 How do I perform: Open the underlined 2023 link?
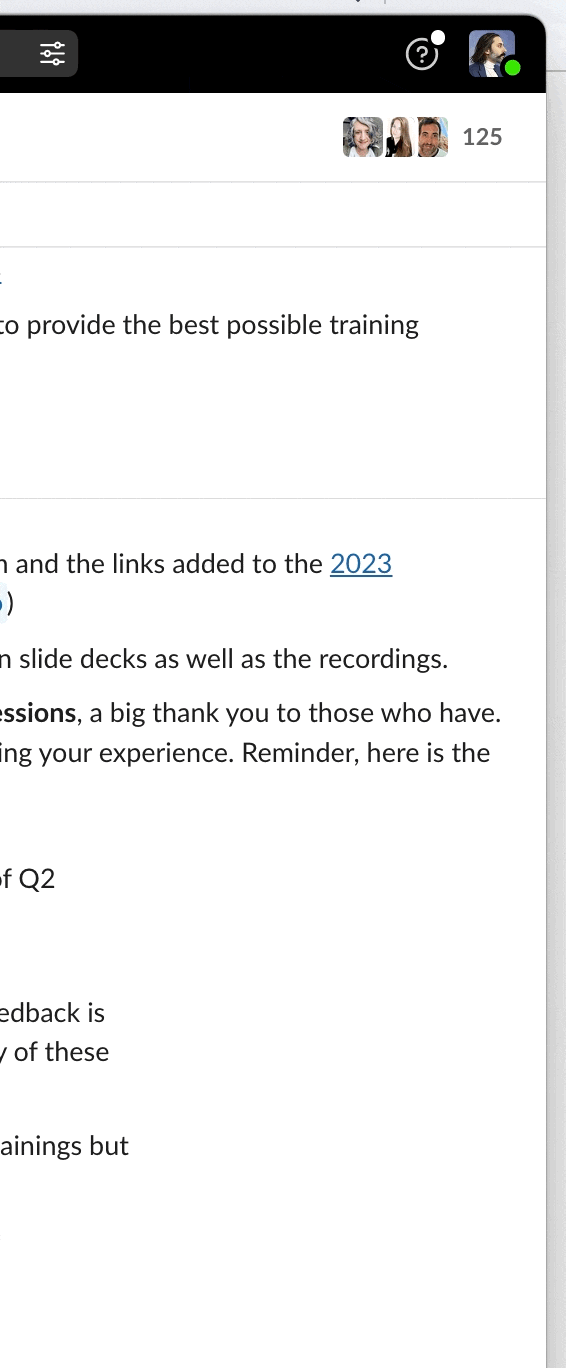tap(361, 564)
